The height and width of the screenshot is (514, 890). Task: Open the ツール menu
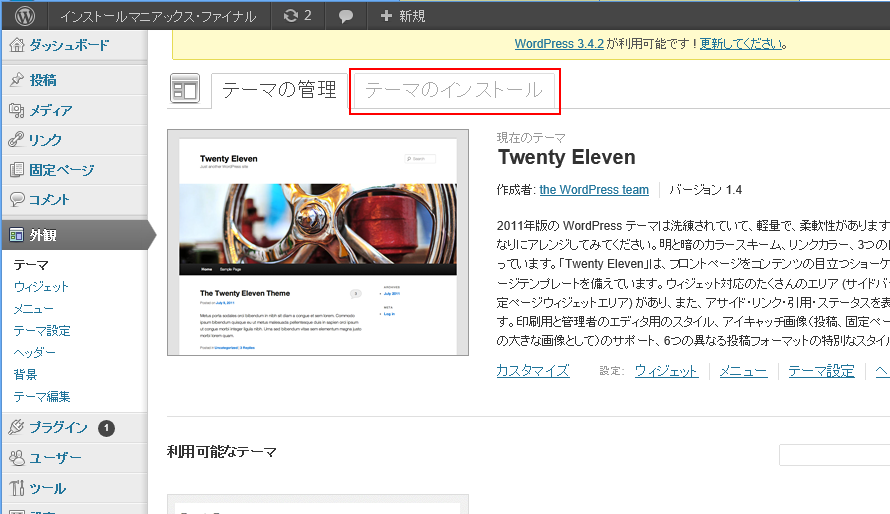[x=48, y=488]
